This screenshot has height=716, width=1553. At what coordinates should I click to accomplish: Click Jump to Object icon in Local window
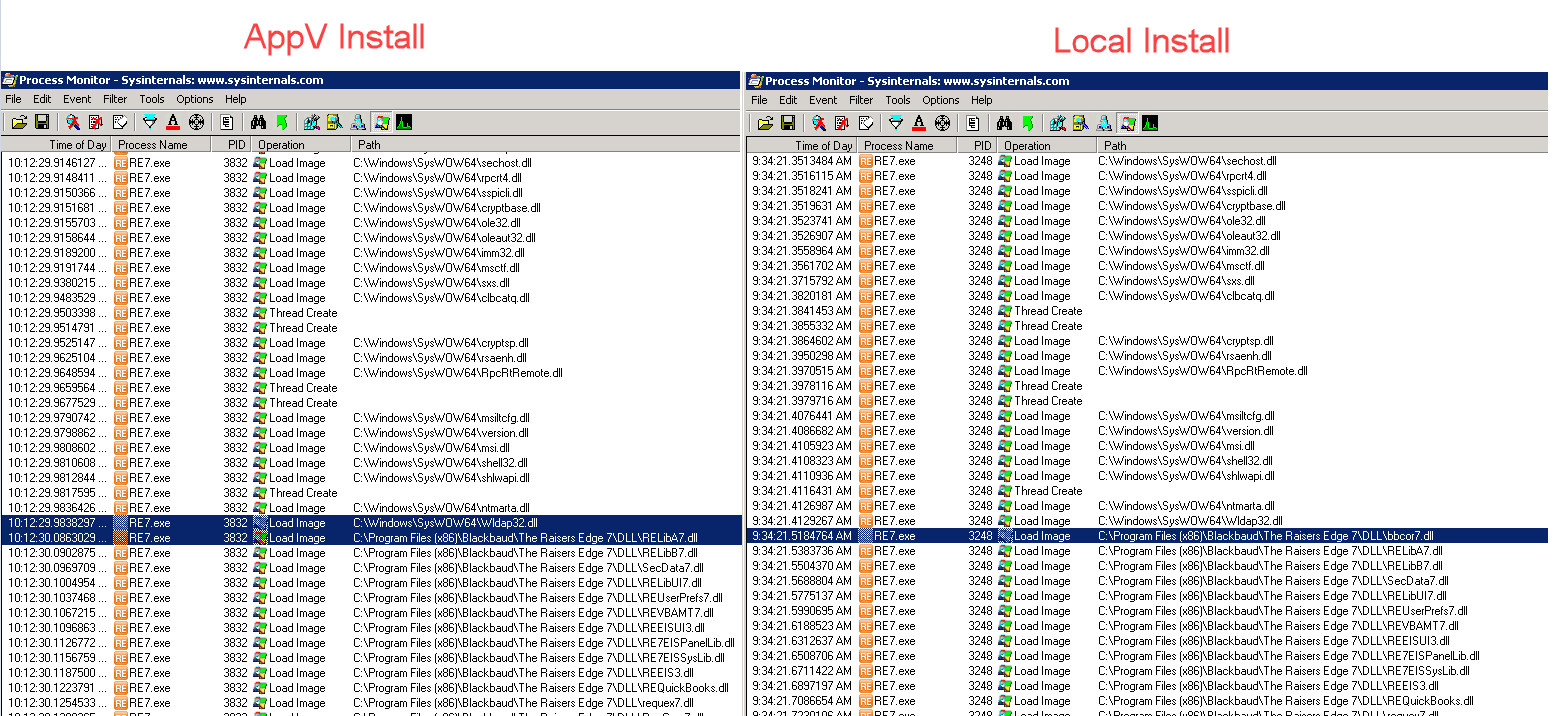click(x=1027, y=123)
